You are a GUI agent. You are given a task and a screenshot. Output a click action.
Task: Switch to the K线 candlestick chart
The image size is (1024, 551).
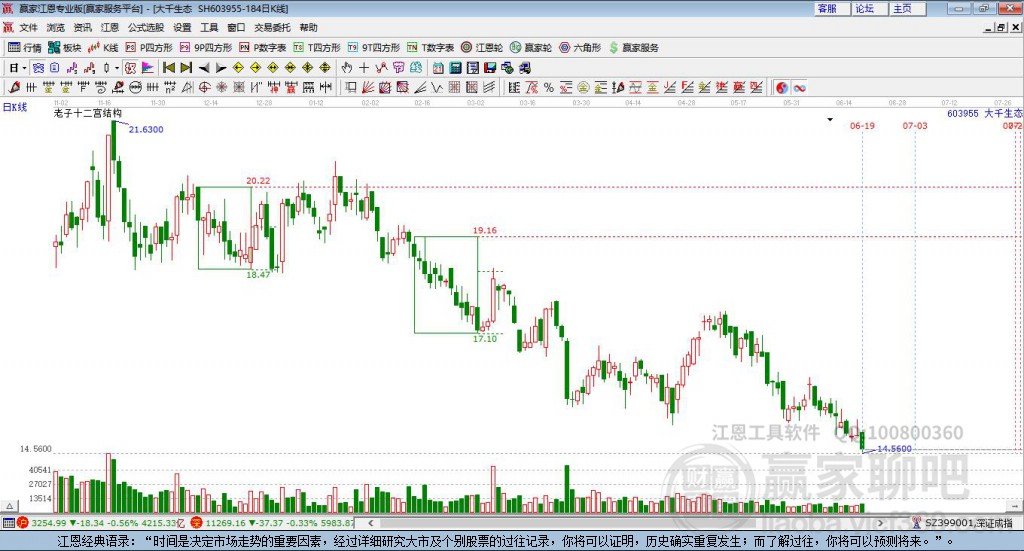pyautogui.click(x=103, y=48)
